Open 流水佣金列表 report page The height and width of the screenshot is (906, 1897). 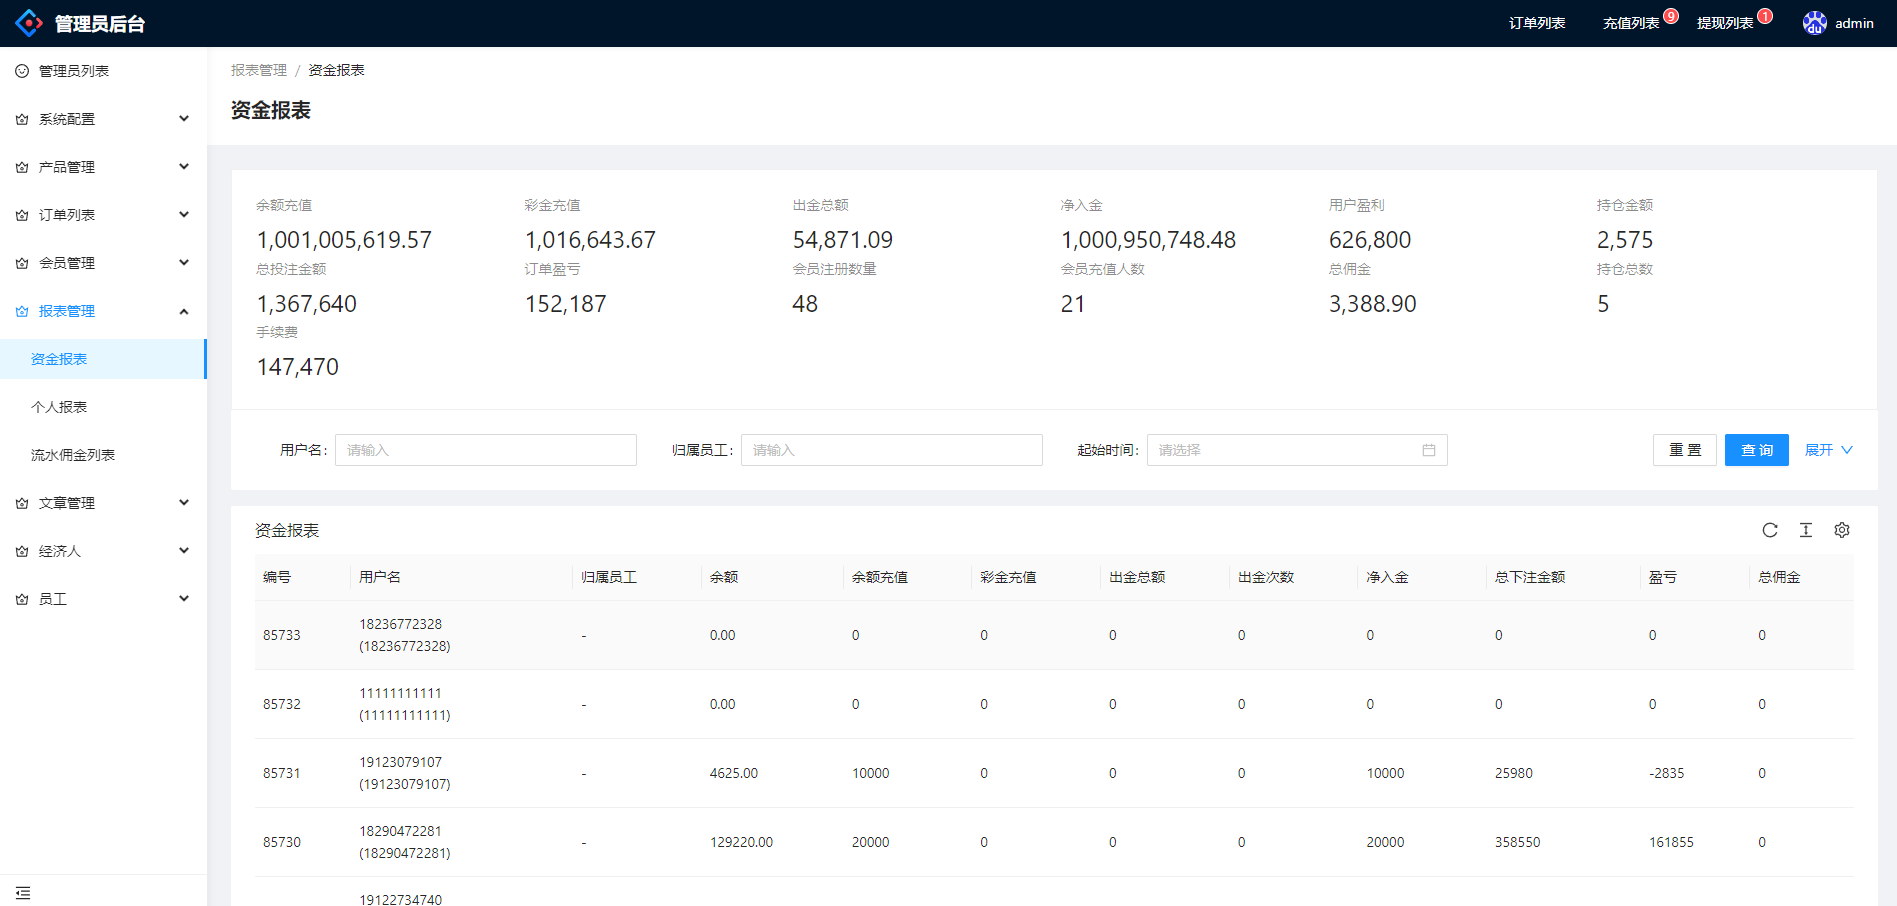coord(72,454)
